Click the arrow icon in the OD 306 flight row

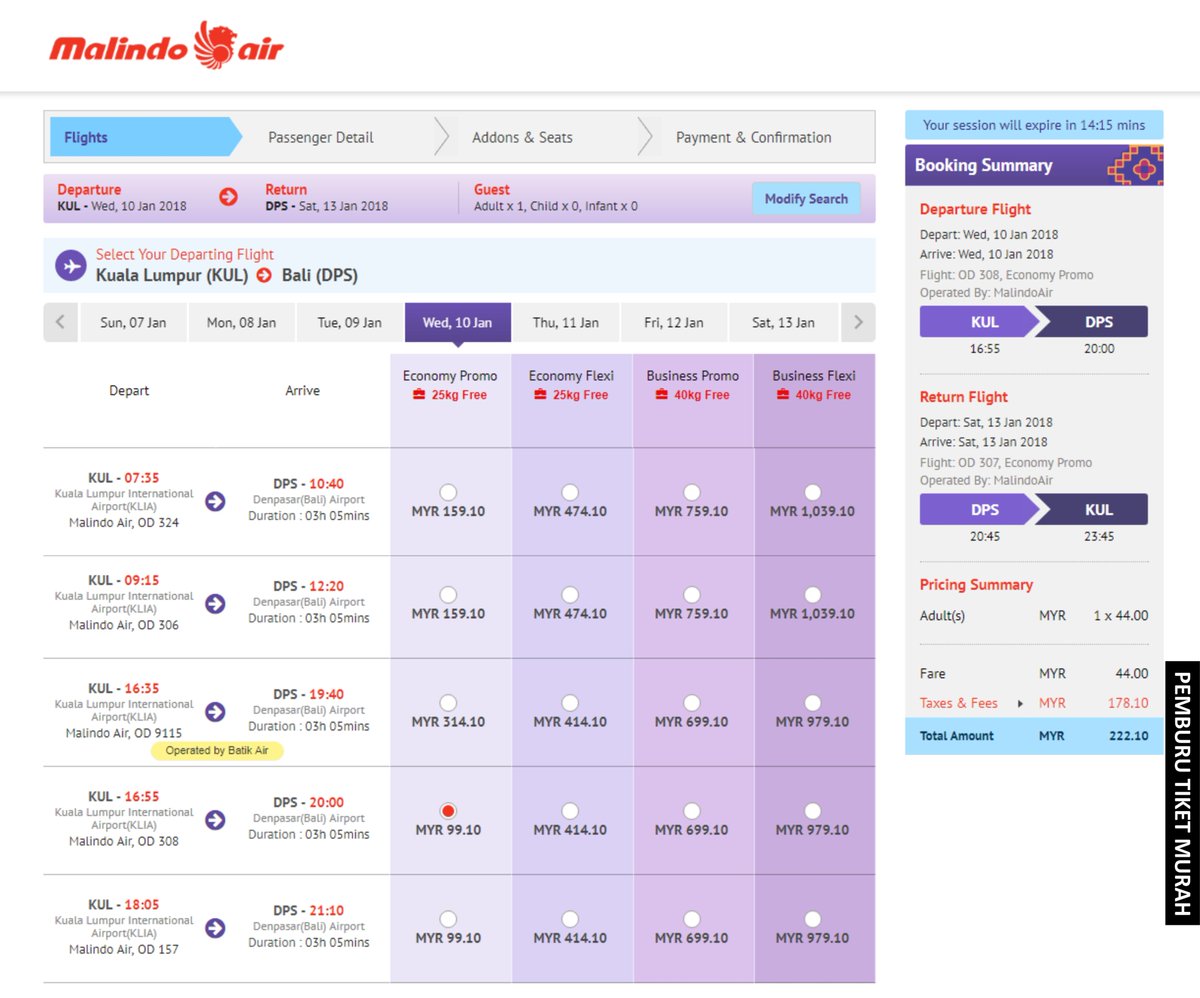(215, 603)
